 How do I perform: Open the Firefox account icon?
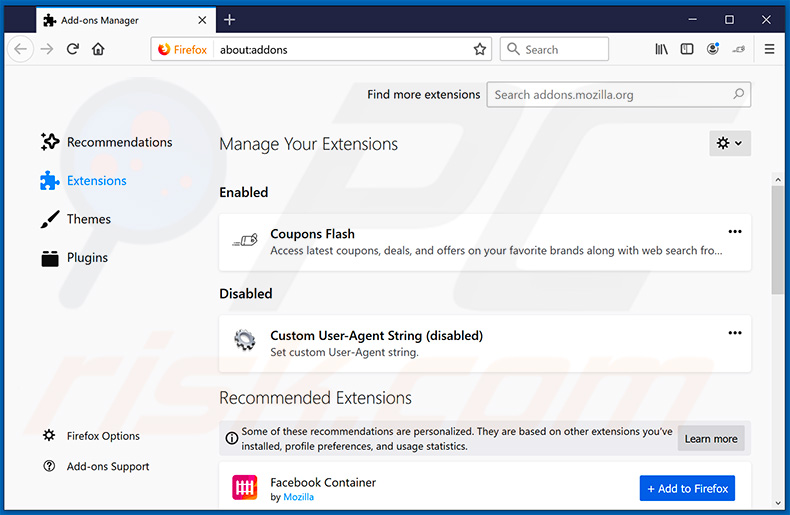(713, 49)
